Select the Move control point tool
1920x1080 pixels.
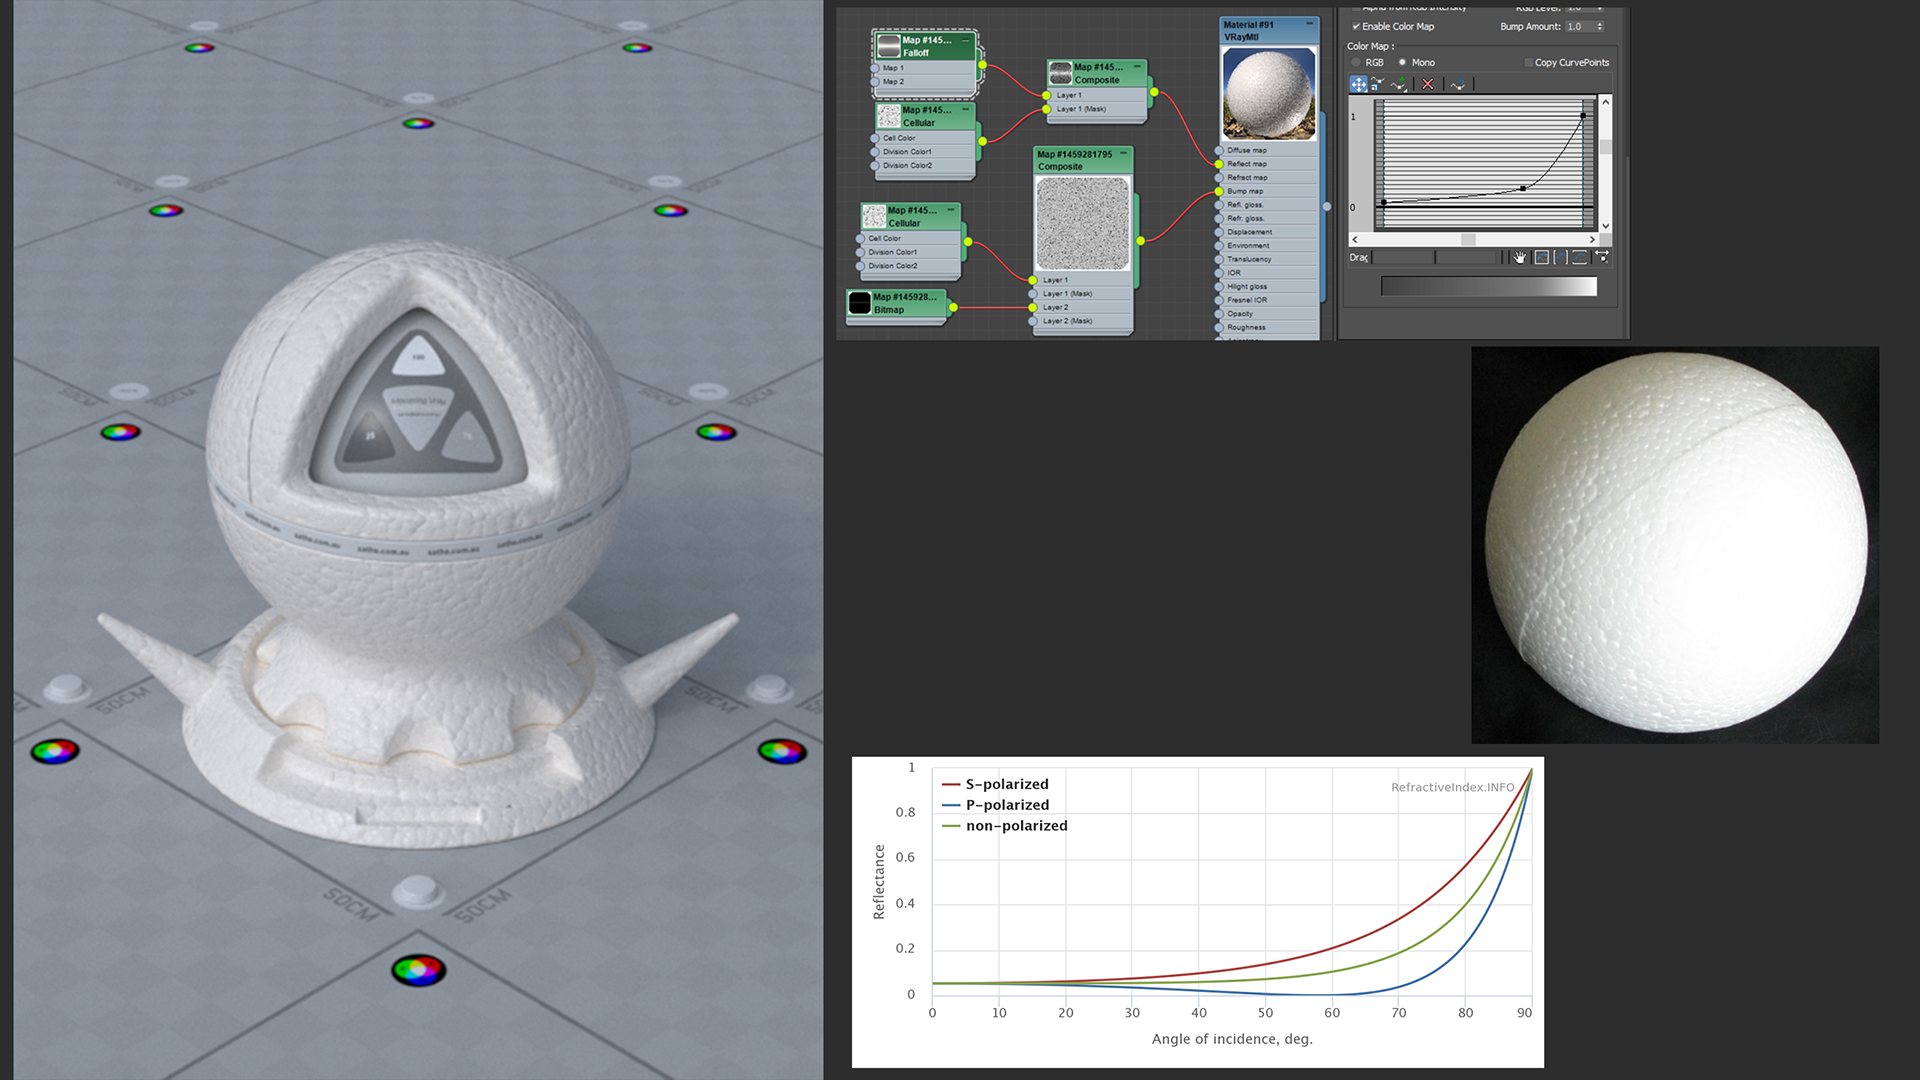pyautogui.click(x=1358, y=85)
